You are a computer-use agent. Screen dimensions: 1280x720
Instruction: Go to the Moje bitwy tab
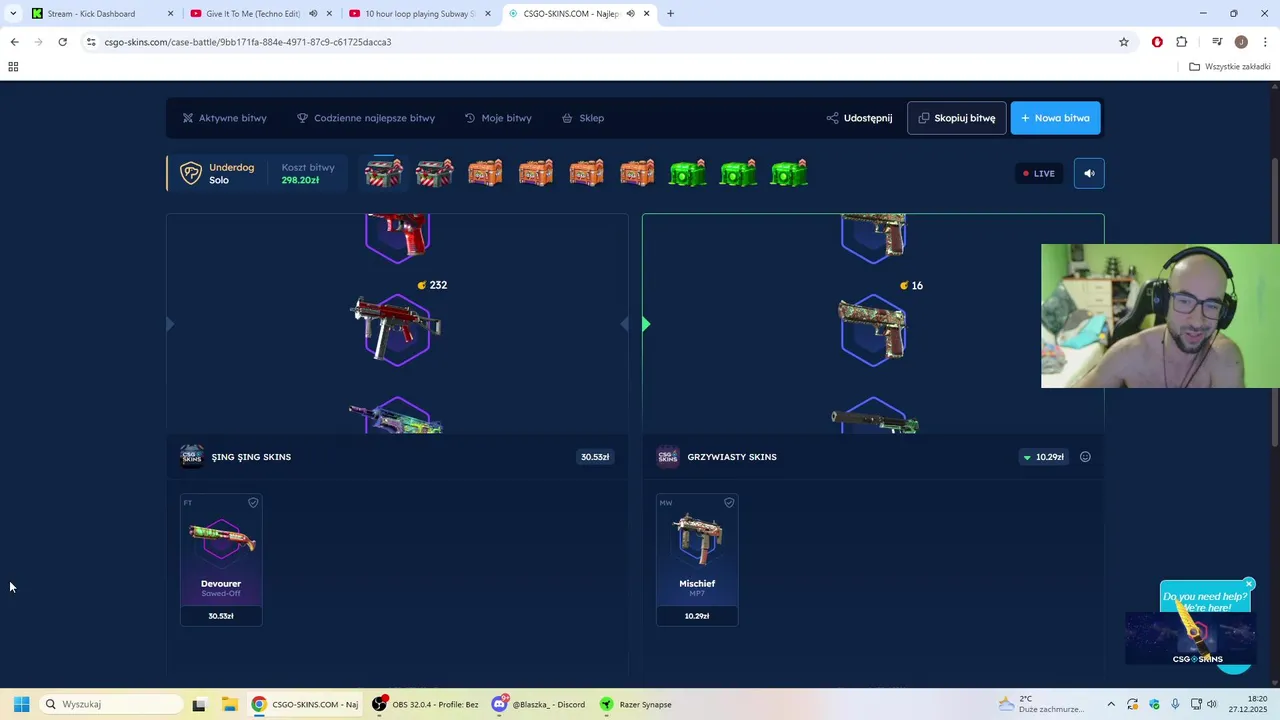pos(498,118)
